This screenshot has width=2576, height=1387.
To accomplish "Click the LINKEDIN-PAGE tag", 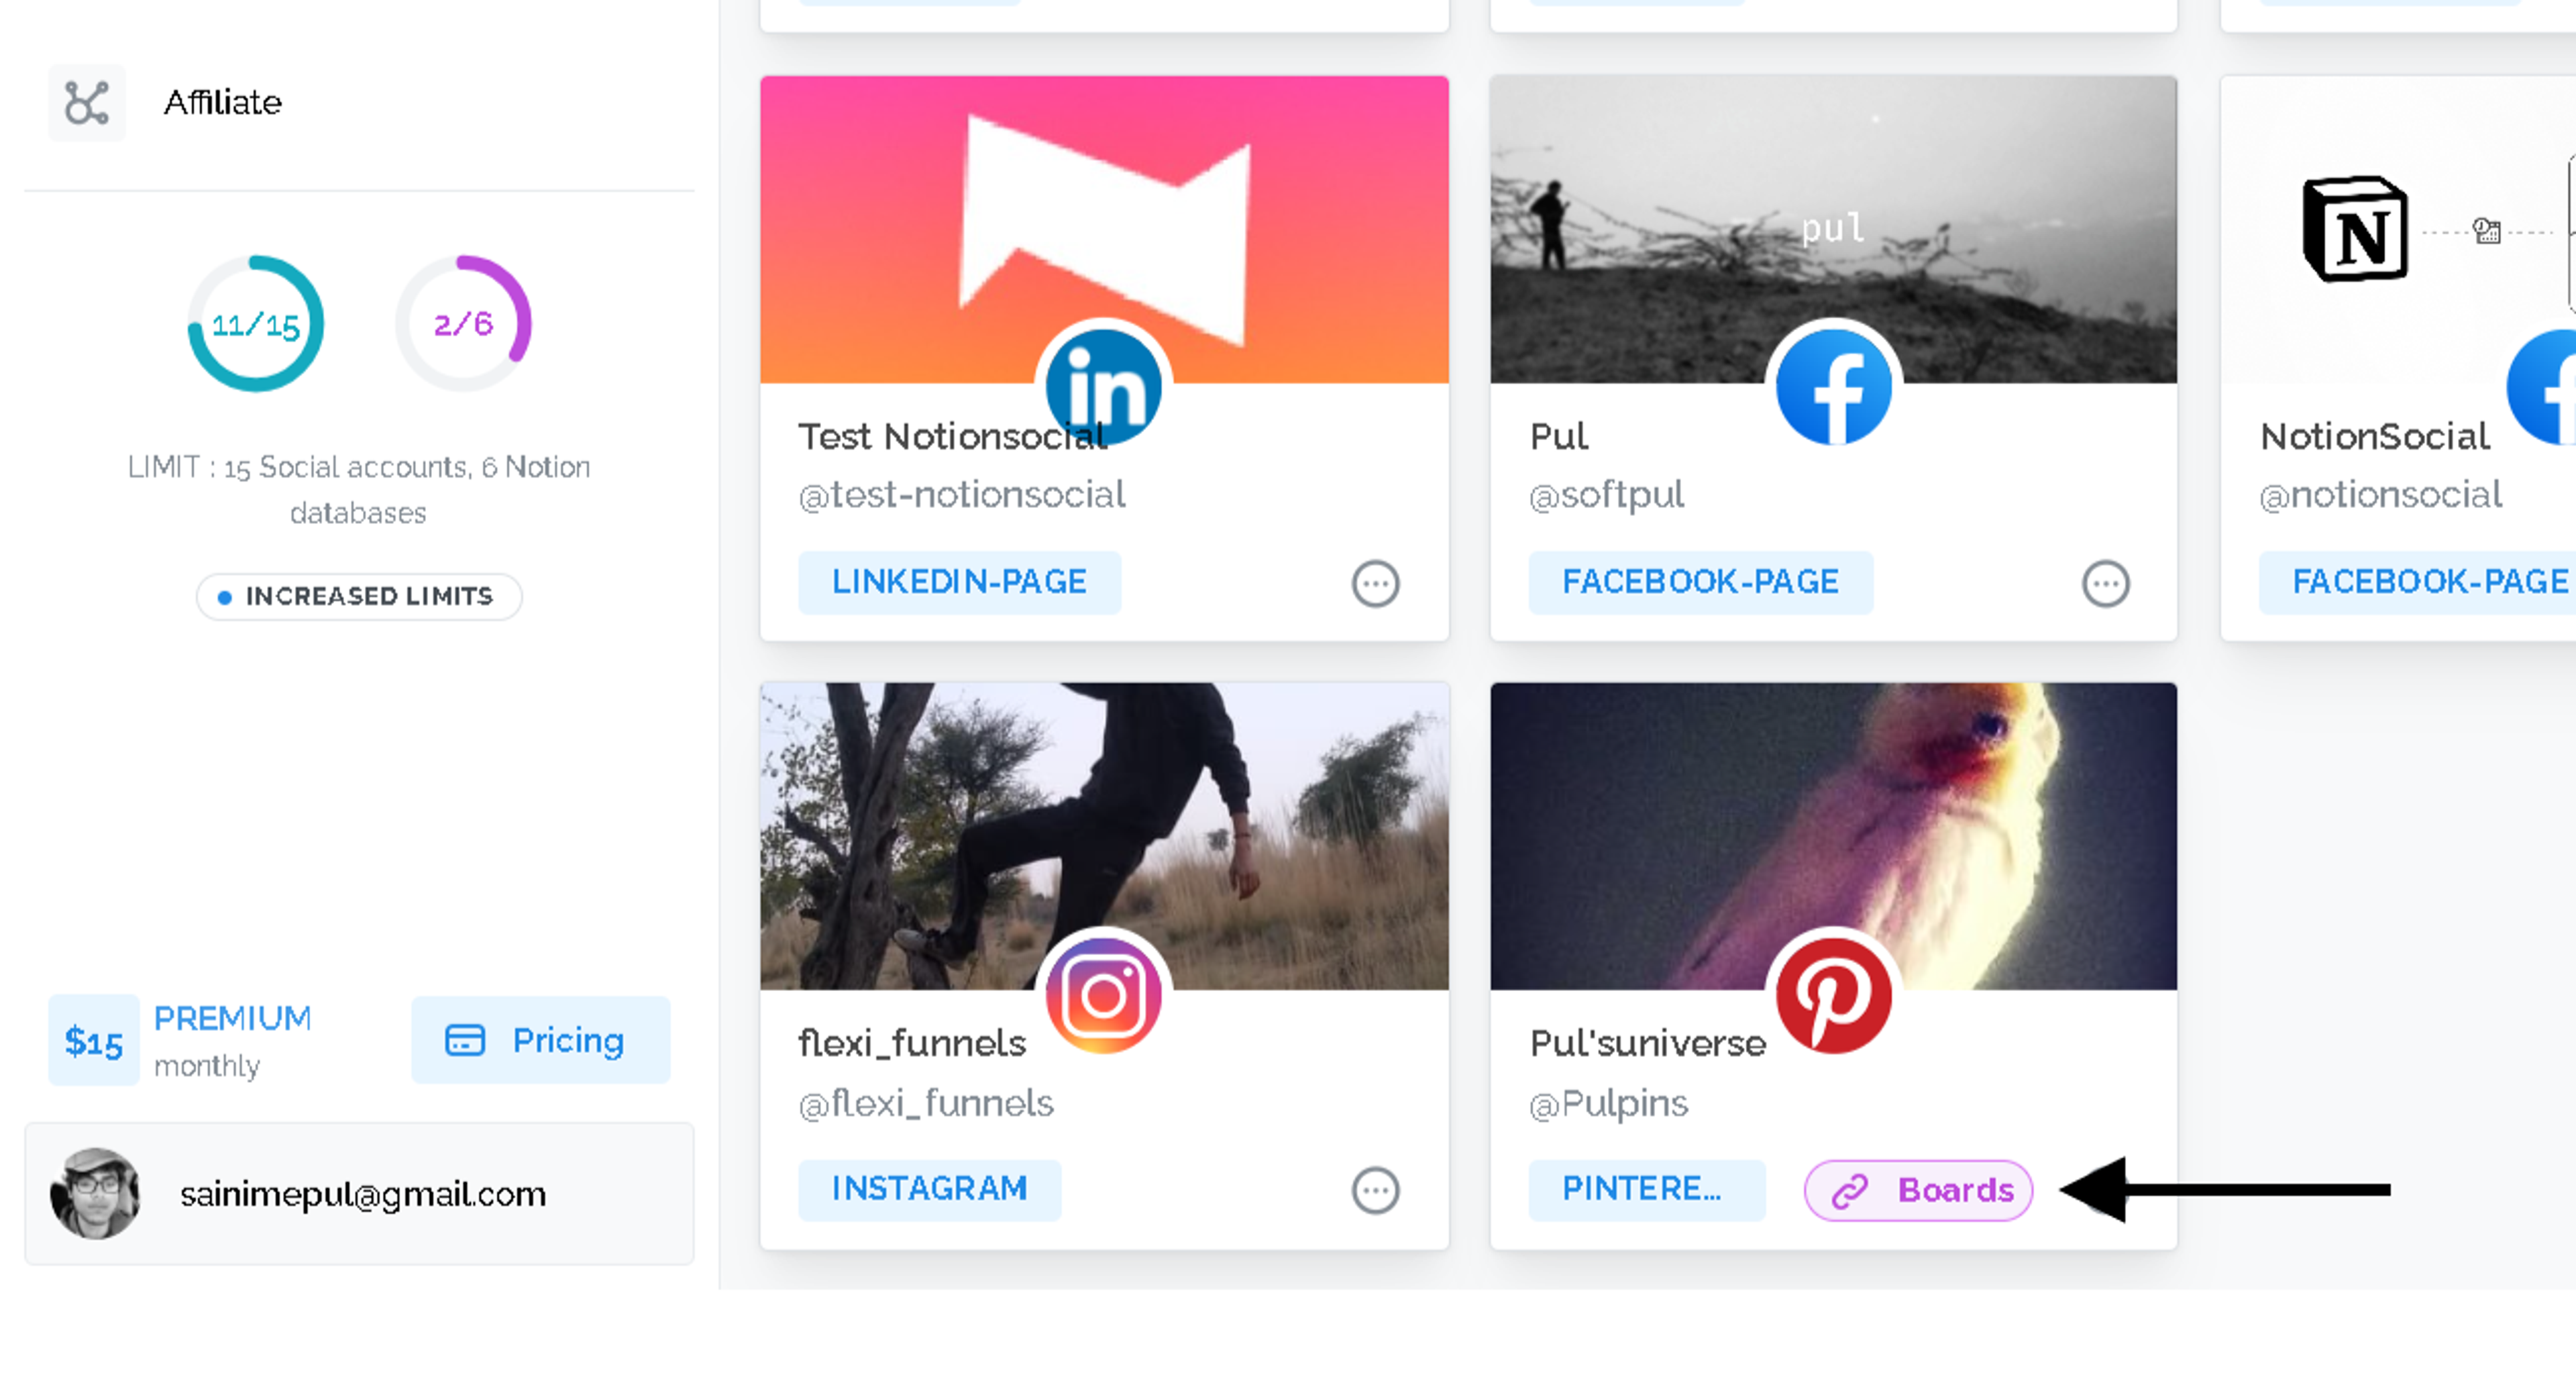I will (x=958, y=582).
